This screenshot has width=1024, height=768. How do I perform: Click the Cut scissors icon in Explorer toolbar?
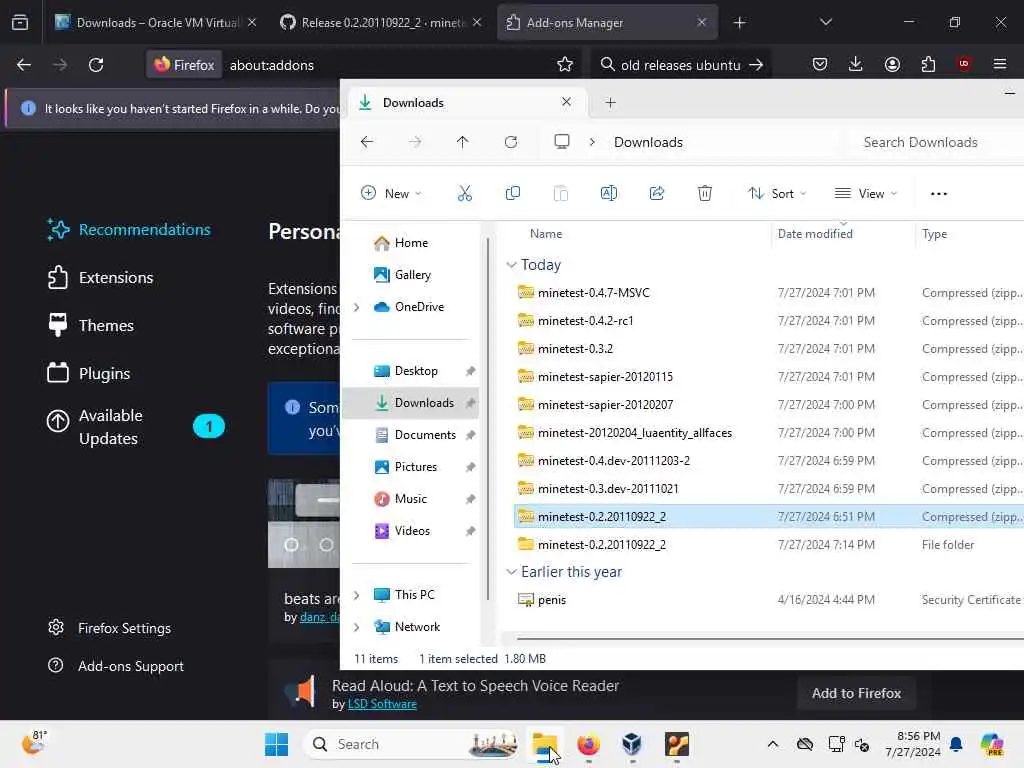point(464,193)
